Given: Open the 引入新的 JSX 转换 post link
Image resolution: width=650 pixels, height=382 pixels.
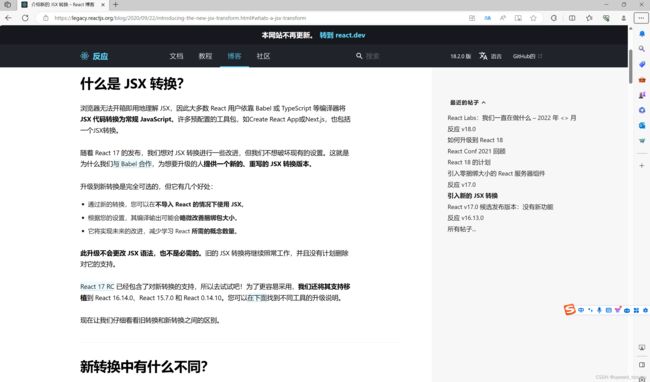Looking at the screenshot, I should coord(473,196).
